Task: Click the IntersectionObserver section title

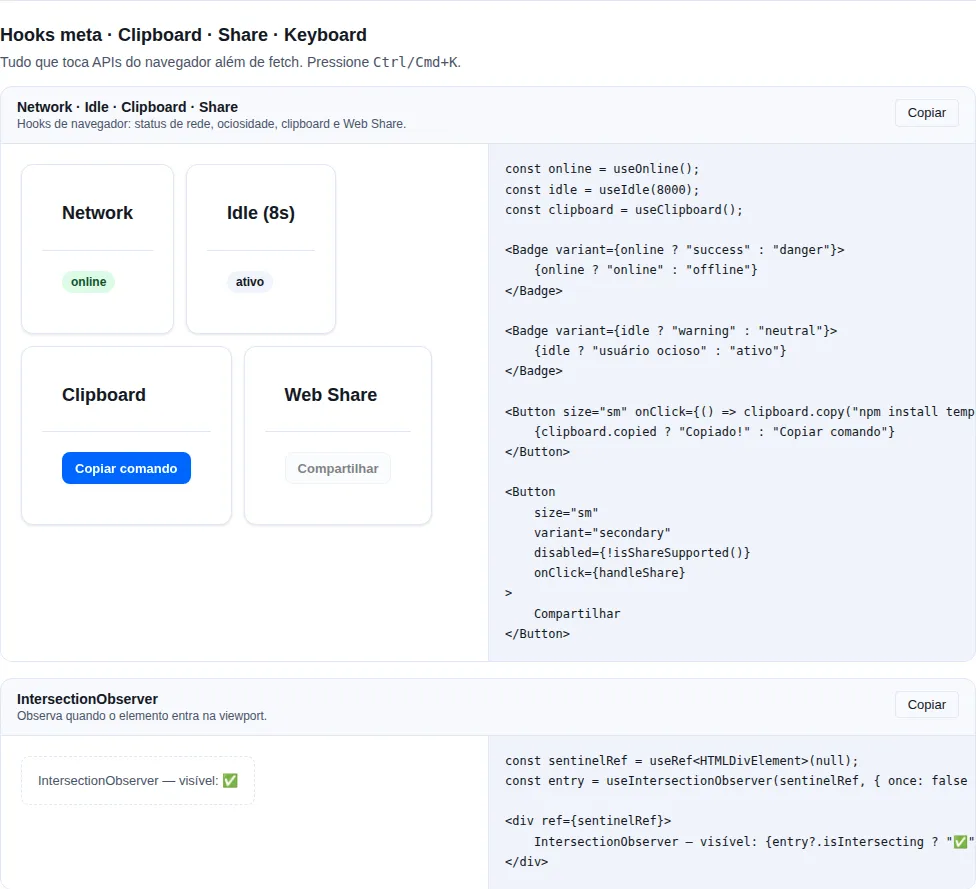Action: click(88, 699)
